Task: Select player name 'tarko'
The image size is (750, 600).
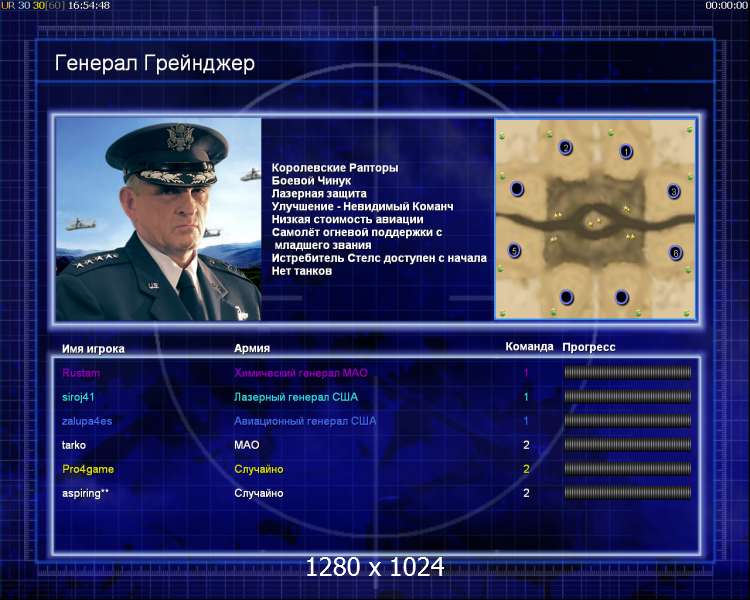Action: click(x=74, y=445)
